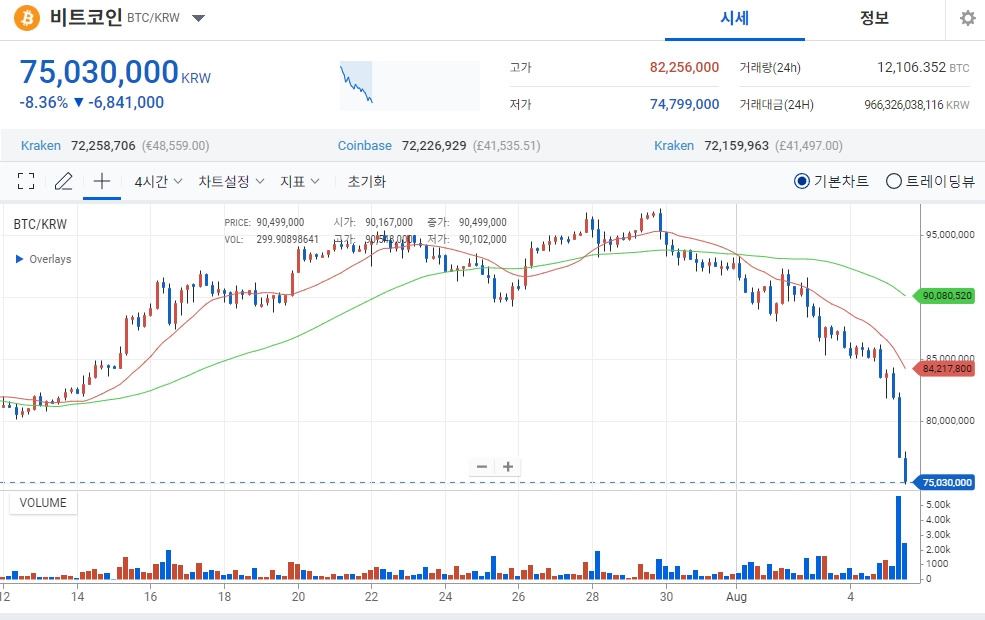
Task: Select the 기본차트 radio button
Action: pyautogui.click(x=802, y=182)
